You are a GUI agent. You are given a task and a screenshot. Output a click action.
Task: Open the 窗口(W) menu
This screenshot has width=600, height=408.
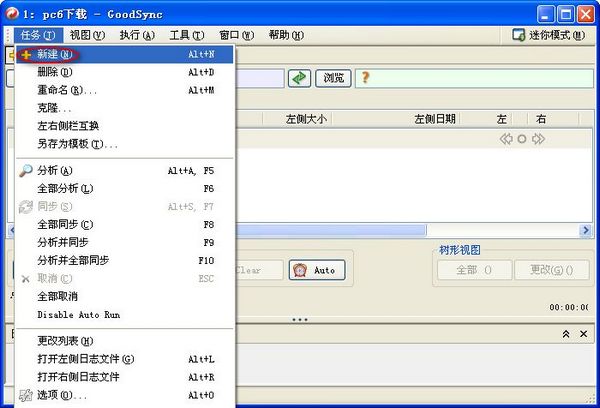pos(236,35)
